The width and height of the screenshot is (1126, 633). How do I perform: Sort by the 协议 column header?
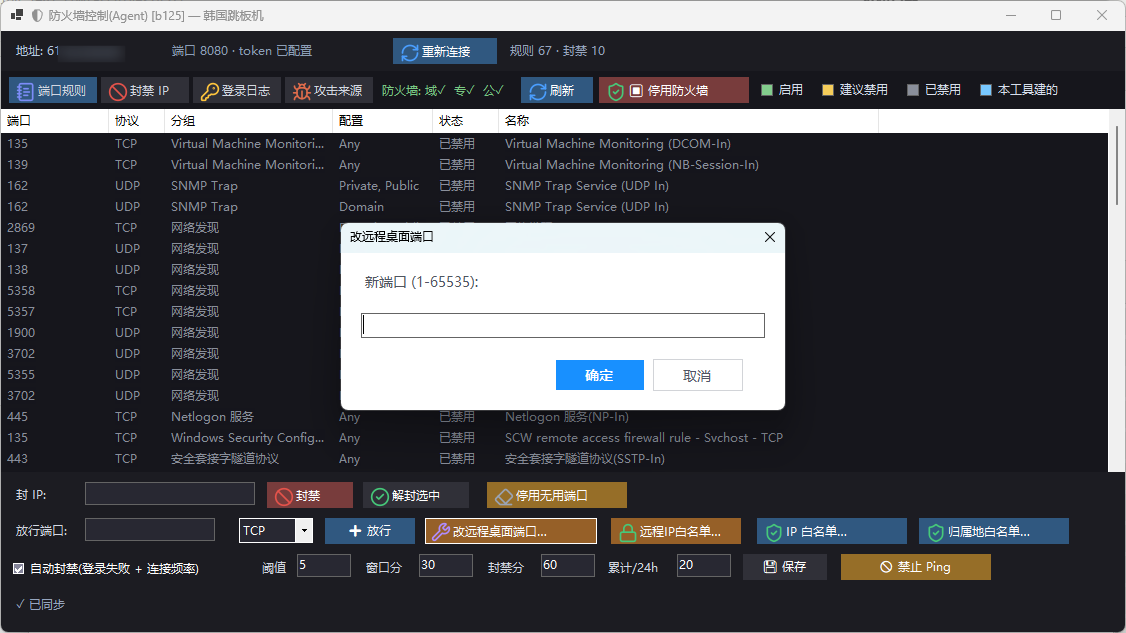136,121
